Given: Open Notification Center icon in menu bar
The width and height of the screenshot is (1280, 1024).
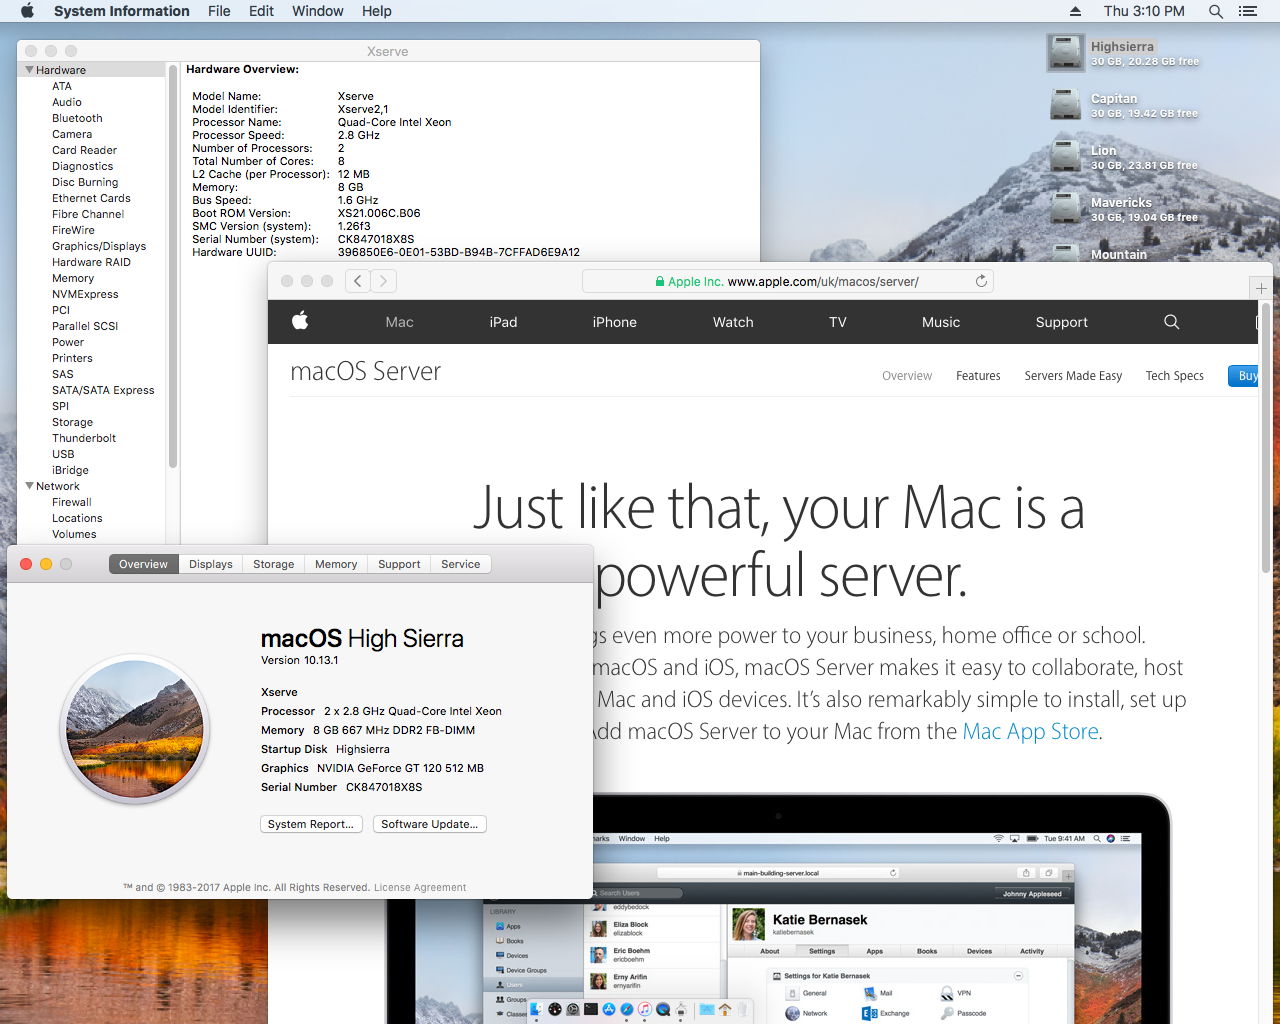Looking at the screenshot, I should (x=1247, y=11).
